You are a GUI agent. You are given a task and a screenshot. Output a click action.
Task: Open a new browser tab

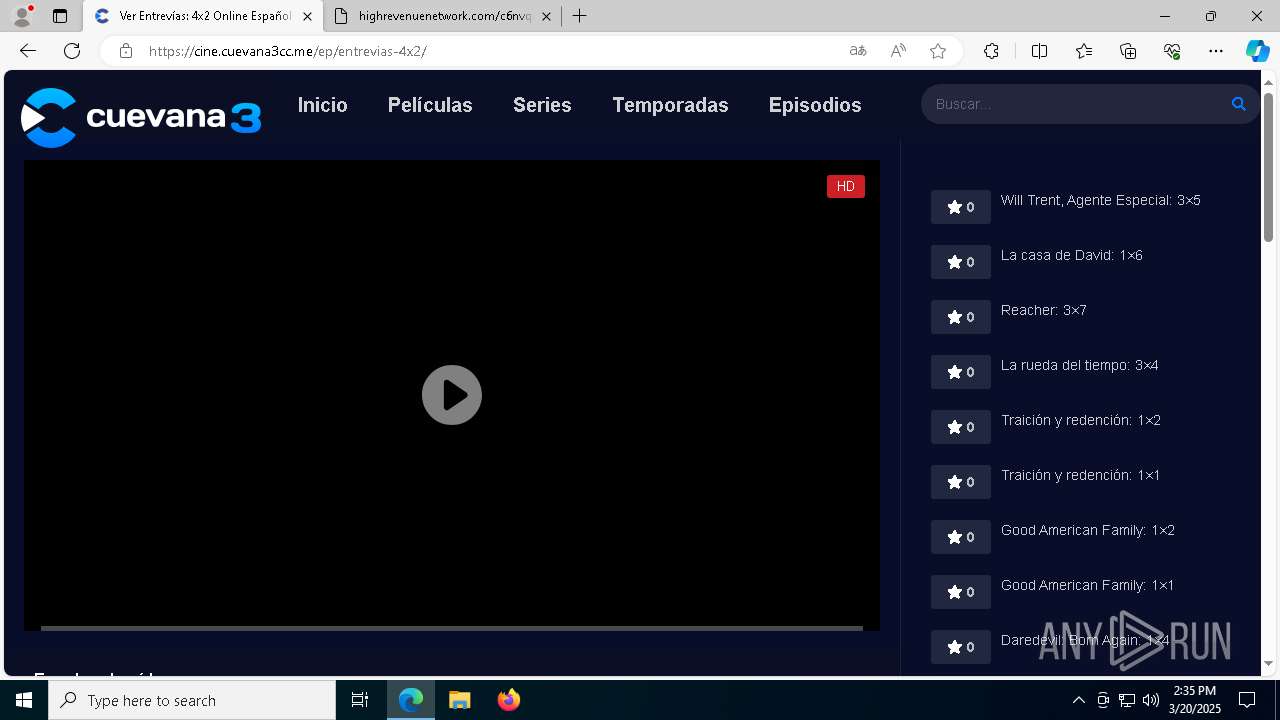[580, 16]
